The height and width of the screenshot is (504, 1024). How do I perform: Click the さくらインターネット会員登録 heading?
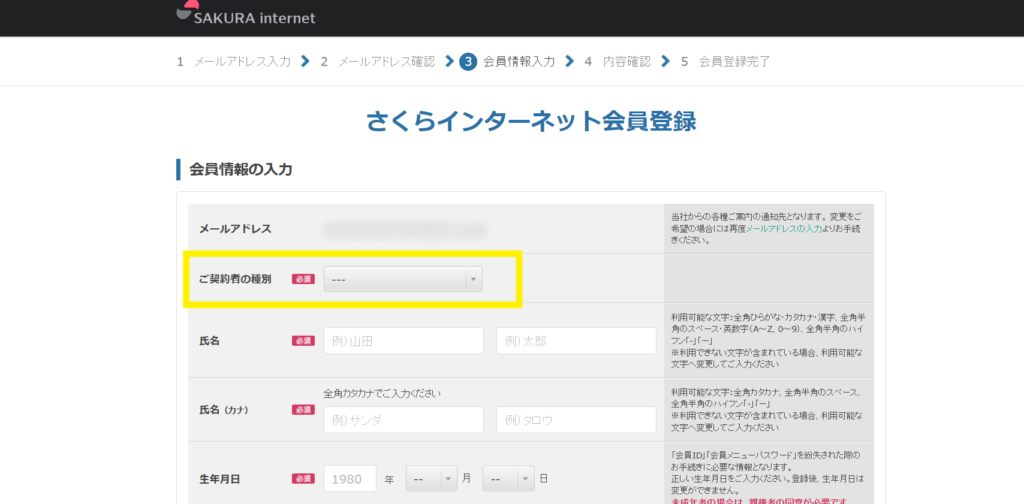[x=531, y=121]
